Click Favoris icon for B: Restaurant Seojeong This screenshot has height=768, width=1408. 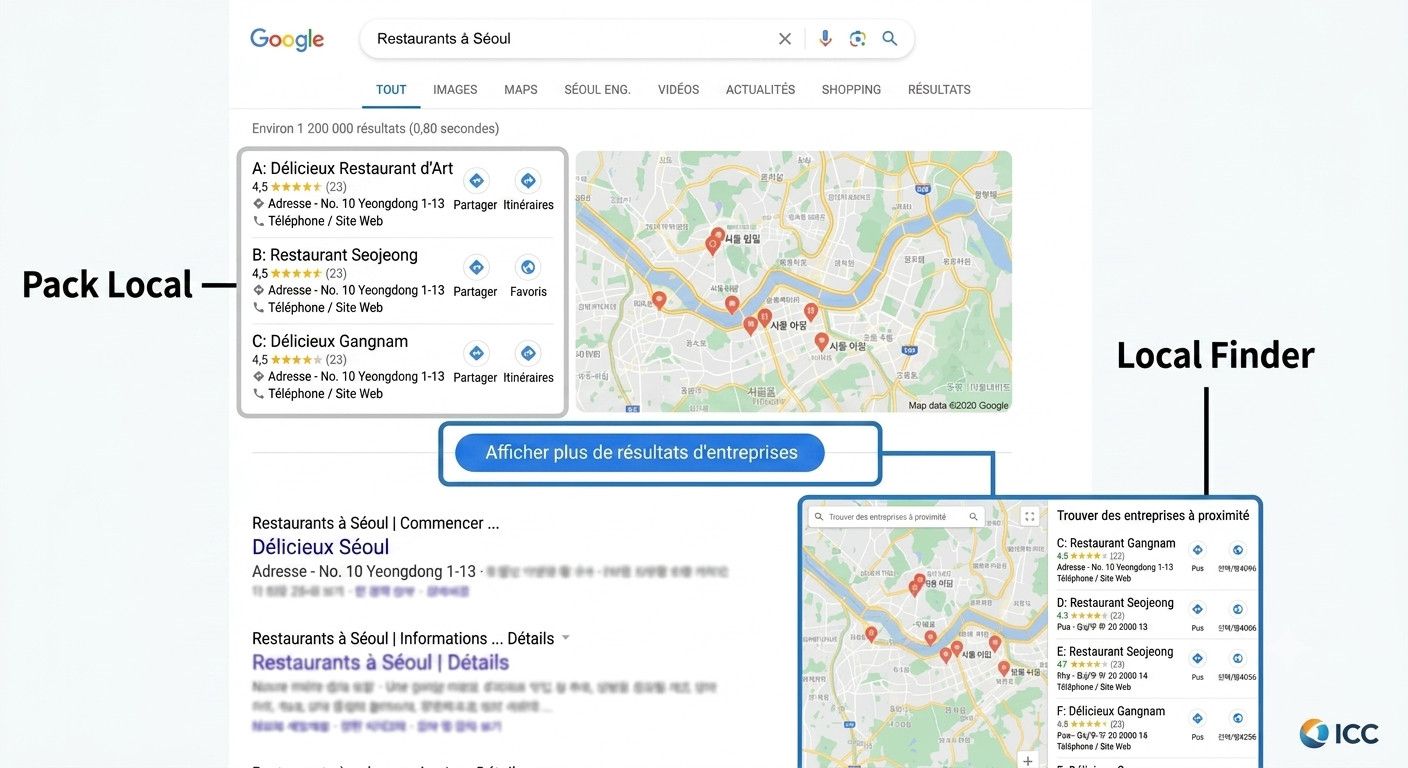(528, 267)
